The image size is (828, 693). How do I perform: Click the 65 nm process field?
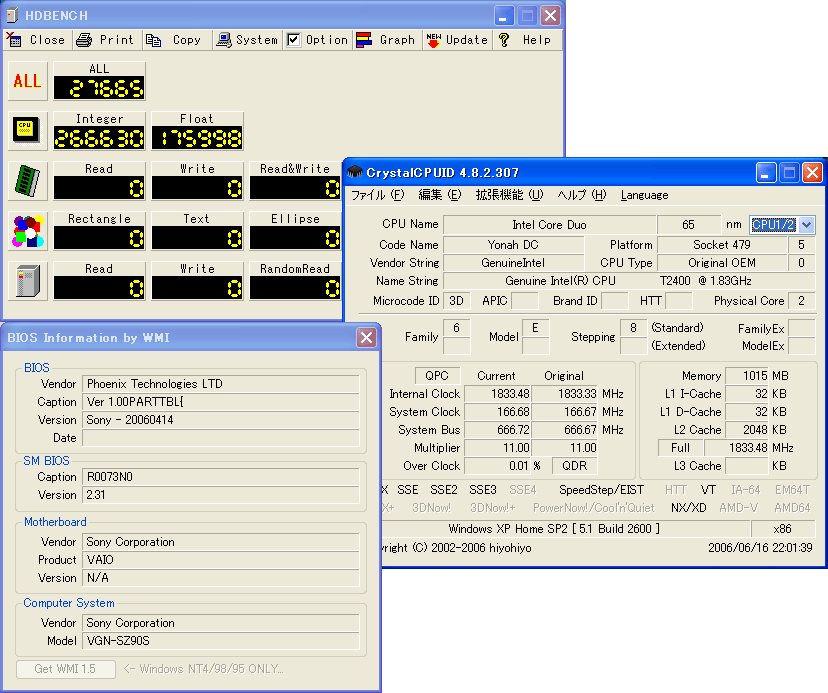pyautogui.click(x=689, y=224)
